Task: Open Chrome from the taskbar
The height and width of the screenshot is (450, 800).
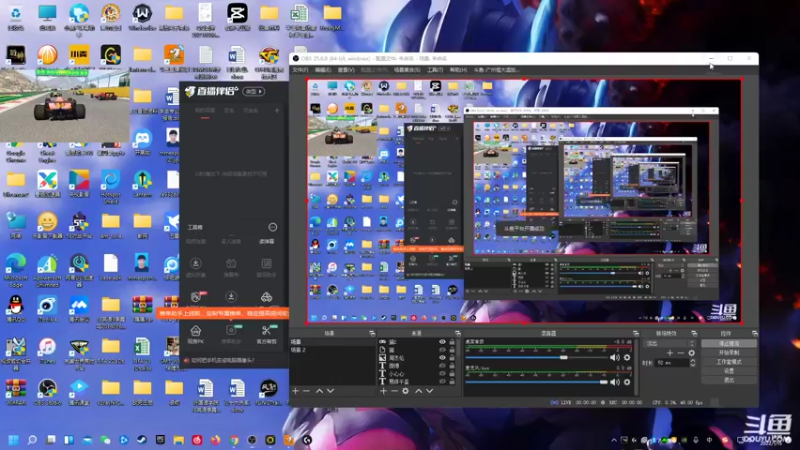Action: tap(234, 440)
